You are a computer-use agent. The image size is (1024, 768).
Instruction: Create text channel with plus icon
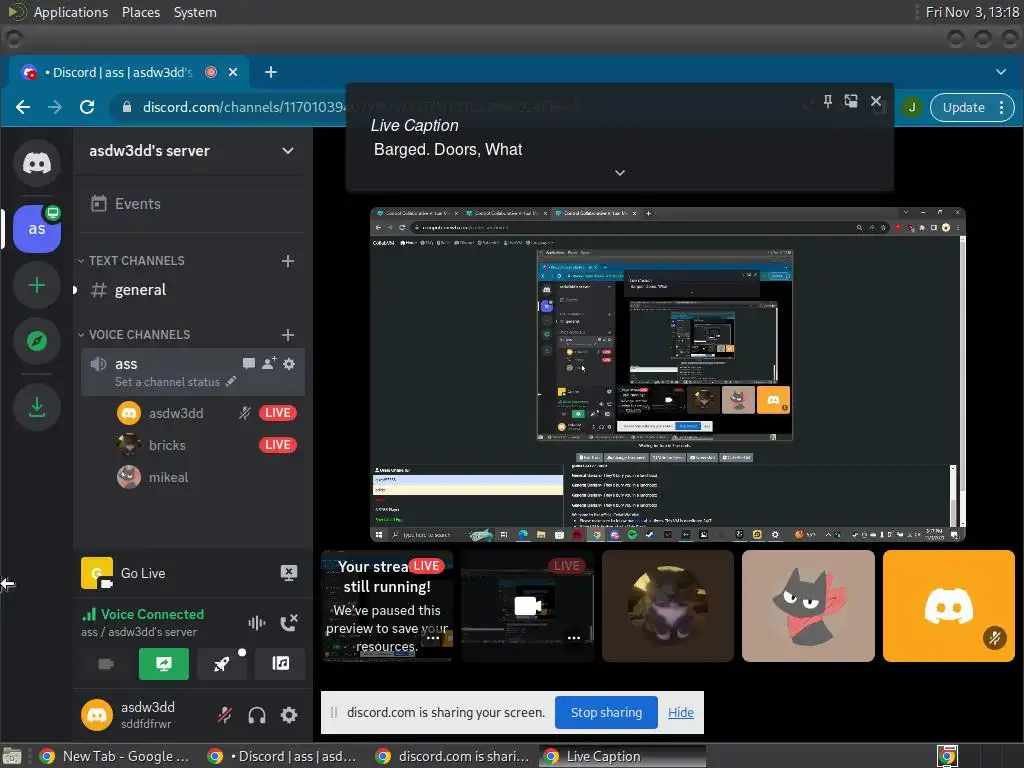coord(287,261)
